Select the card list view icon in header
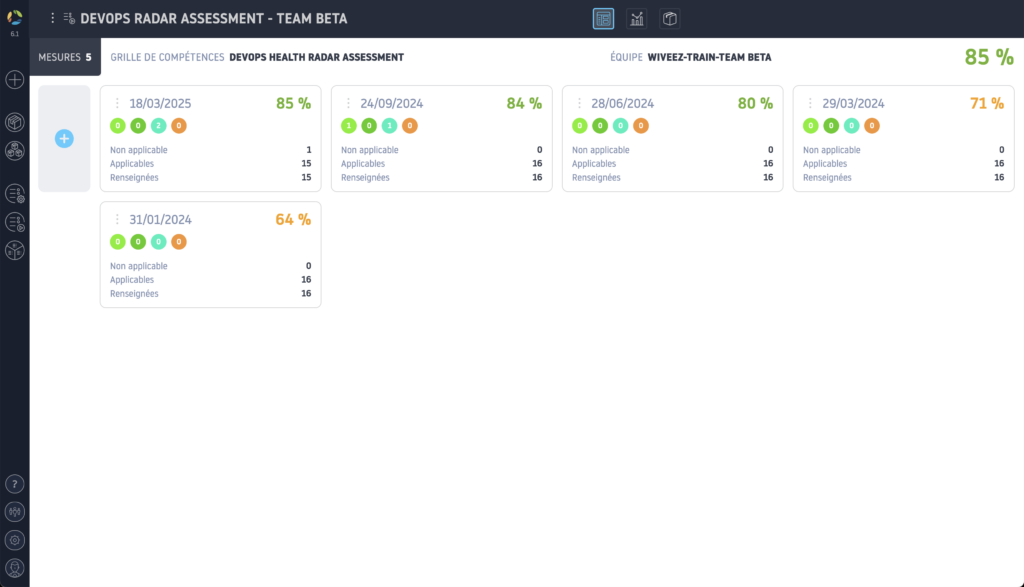This screenshot has width=1024, height=587. click(603, 18)
